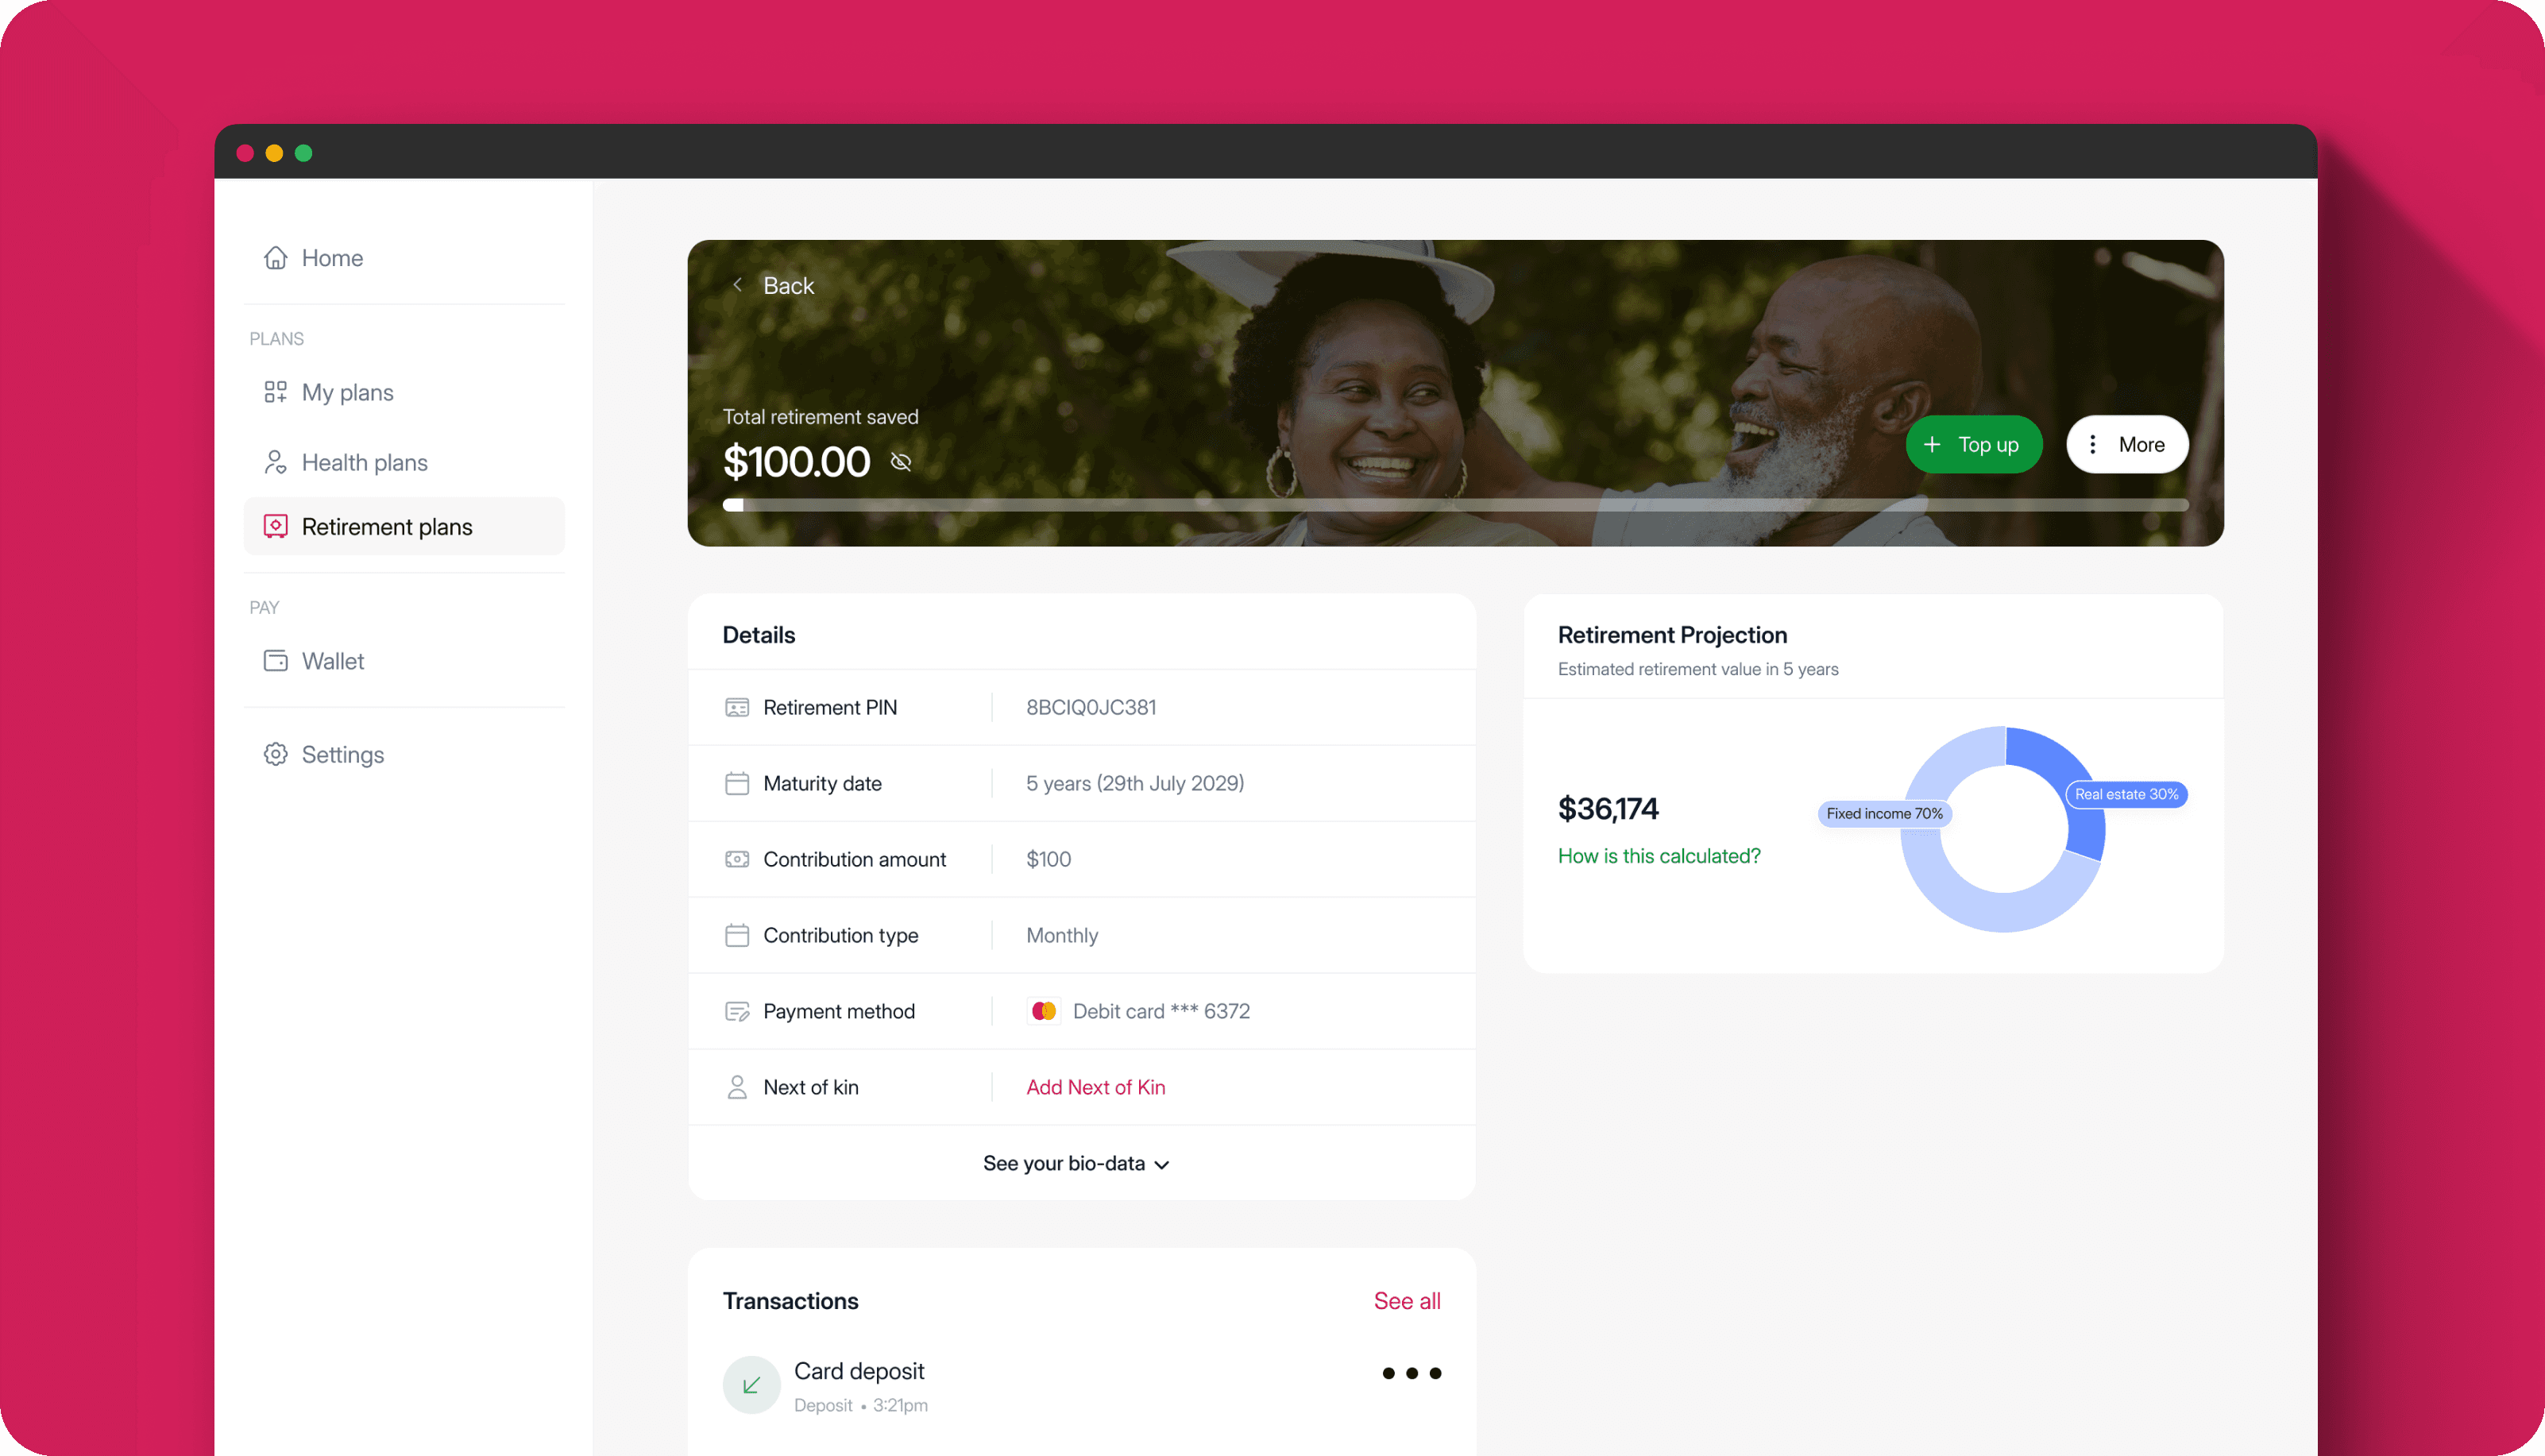Go to Home in sidebar
This screenshot has width=2545, height=1456.
(404, 258)
